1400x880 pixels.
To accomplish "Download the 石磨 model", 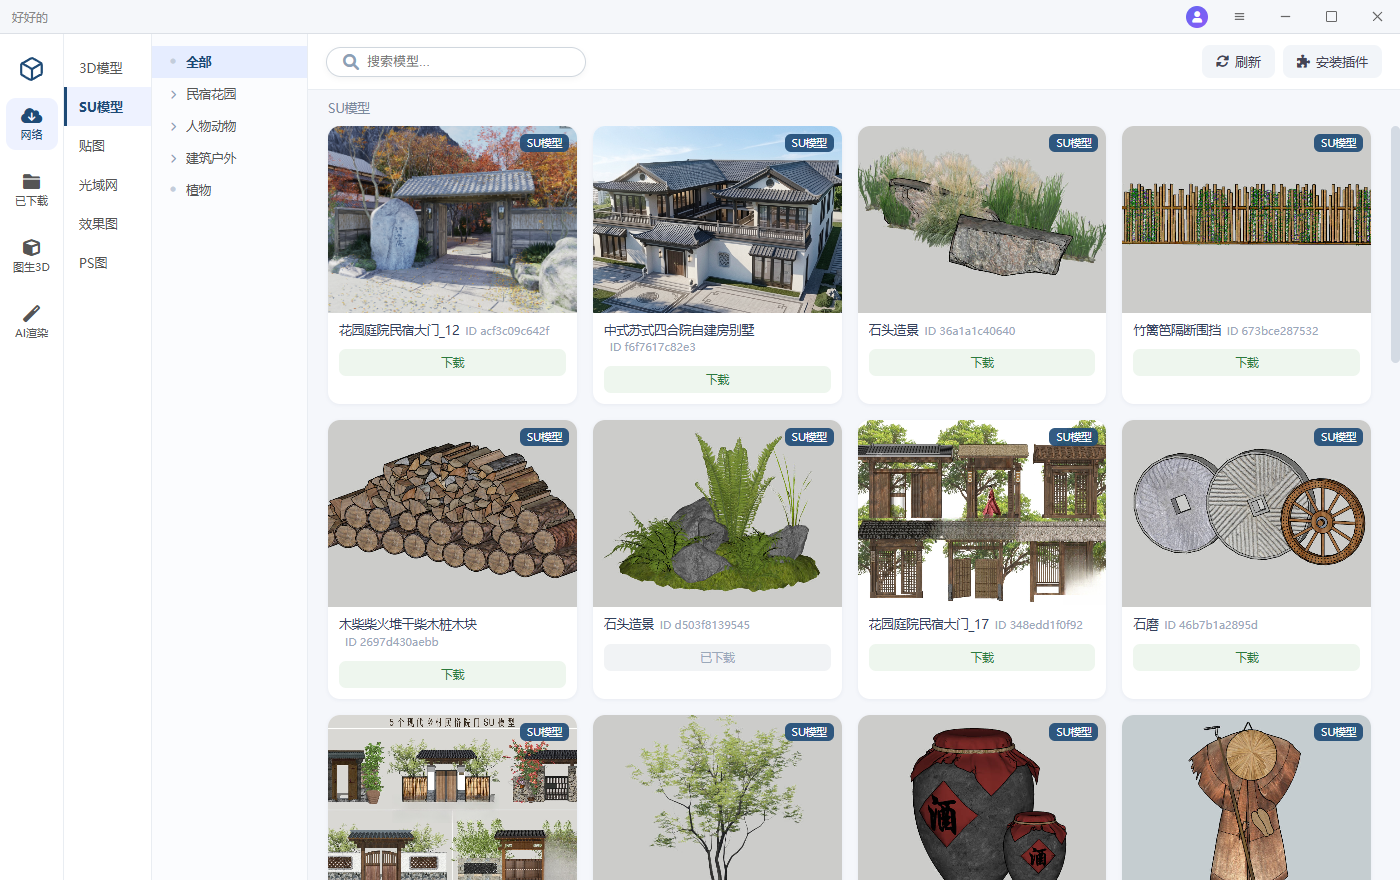I will [x=1246, y=658].
